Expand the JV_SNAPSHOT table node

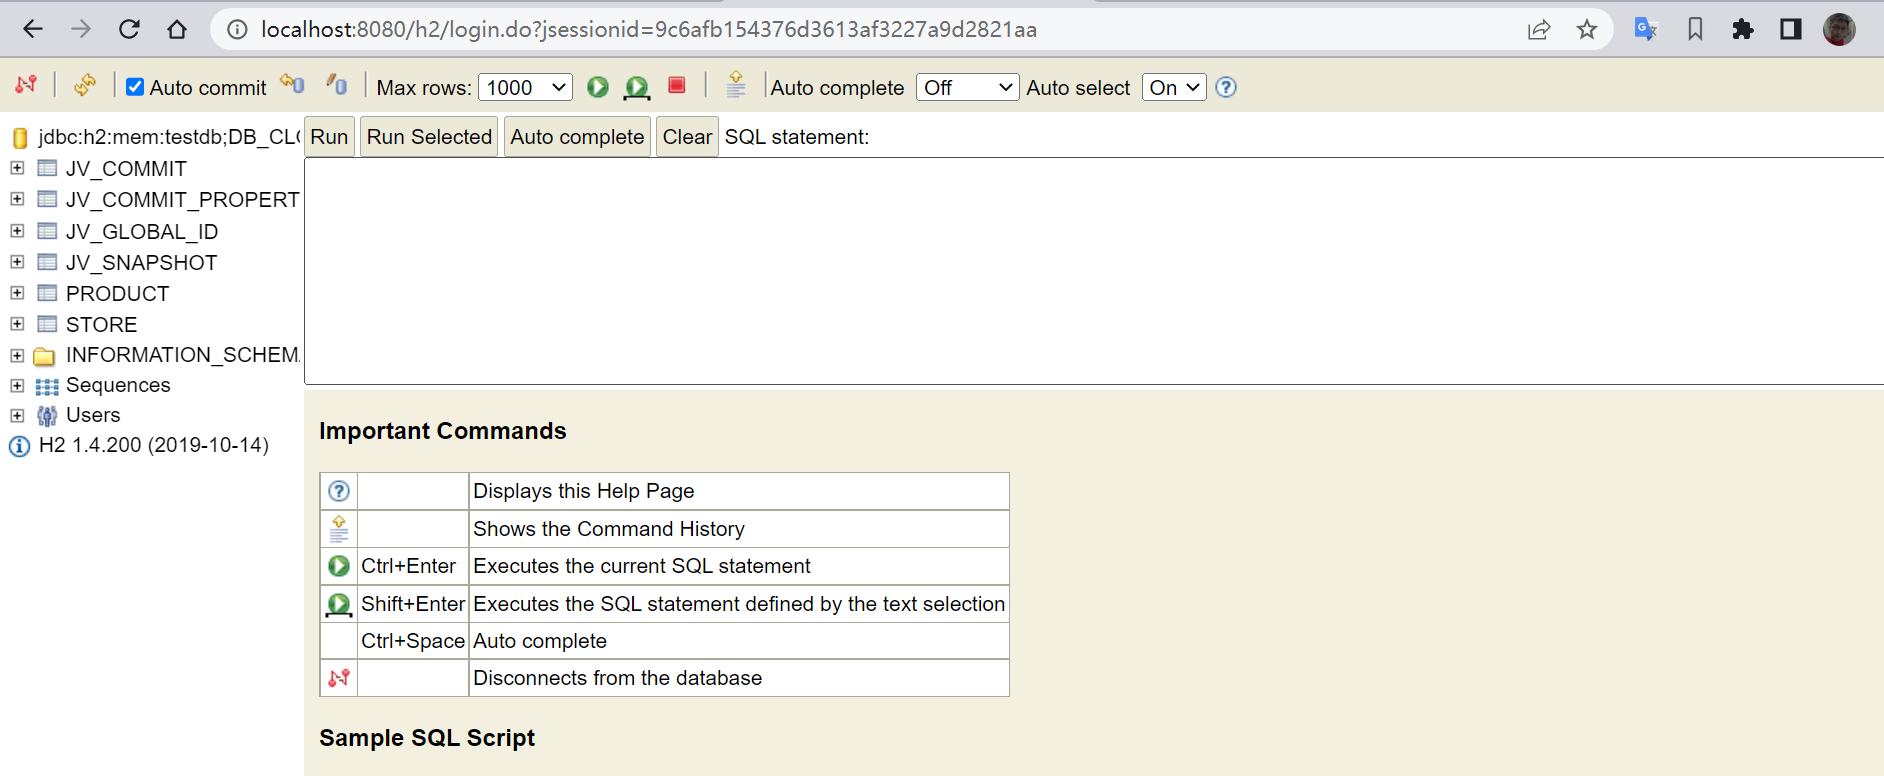tap(17, 262)
